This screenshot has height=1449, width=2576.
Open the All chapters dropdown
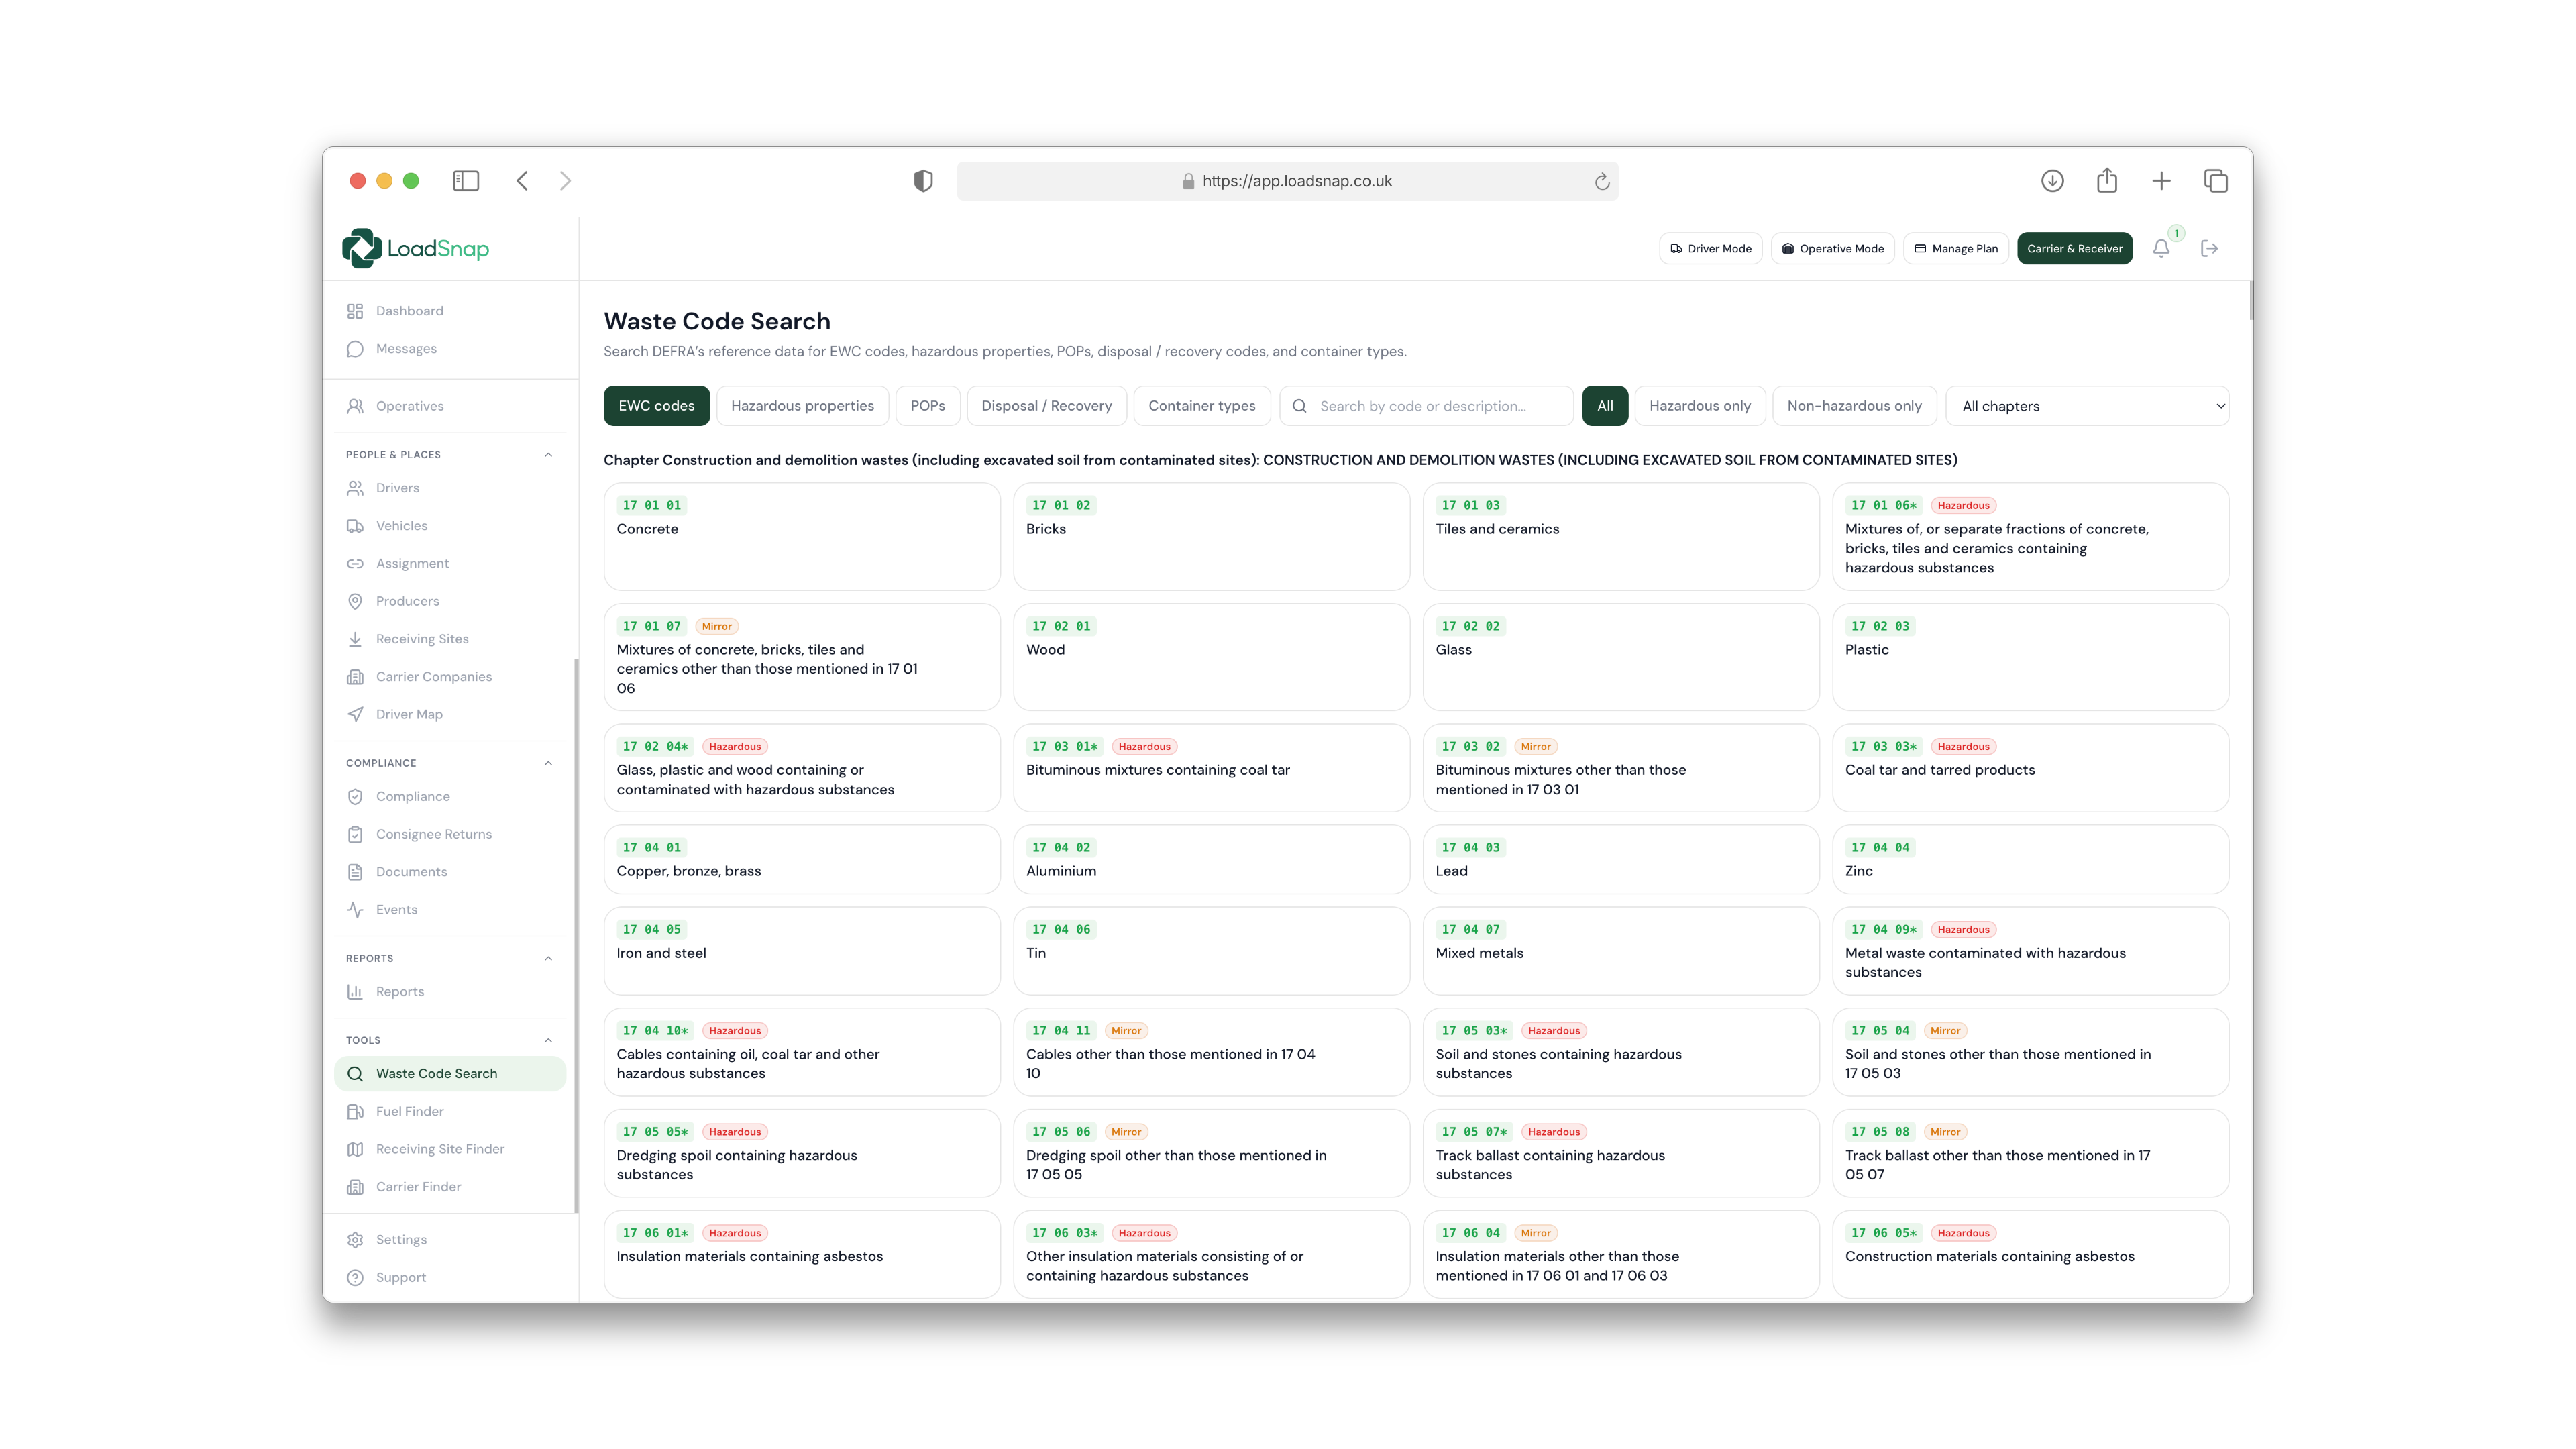coord(2088,406)
